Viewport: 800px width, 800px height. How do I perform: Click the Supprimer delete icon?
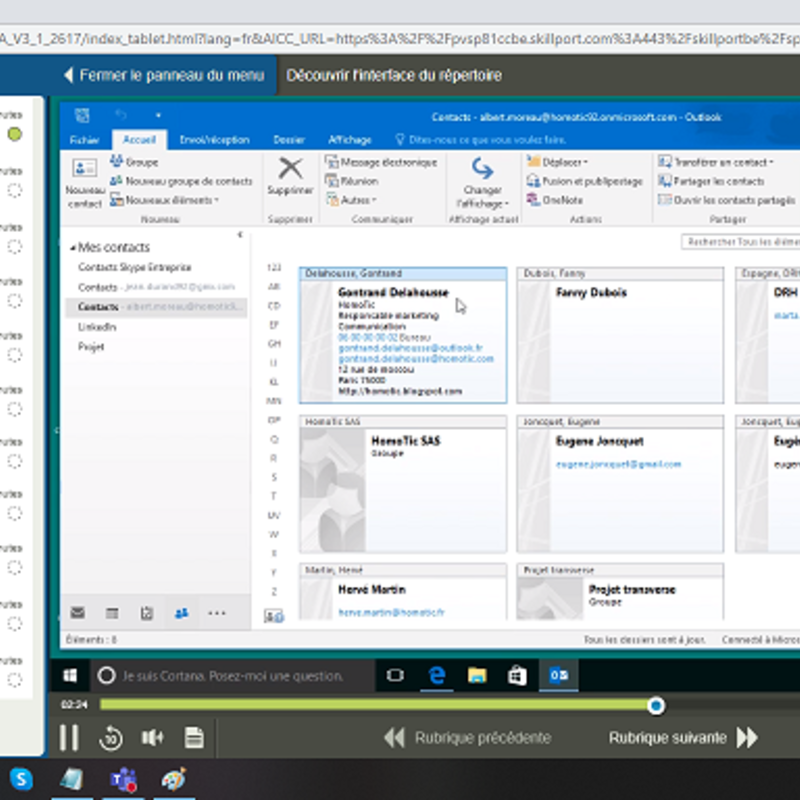point(290,169)
